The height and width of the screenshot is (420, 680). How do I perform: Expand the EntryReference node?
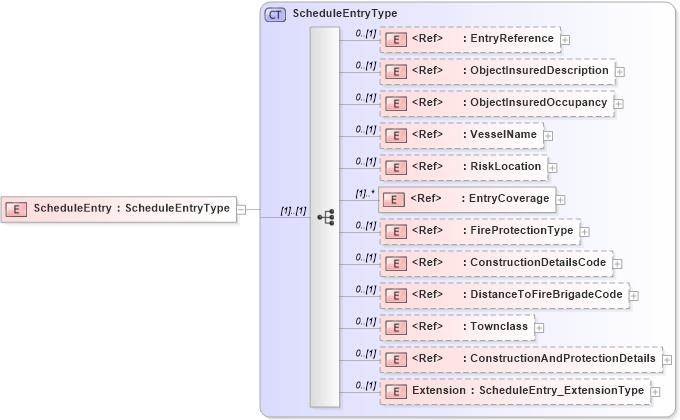pyautogui.click(x=565, y=40)
